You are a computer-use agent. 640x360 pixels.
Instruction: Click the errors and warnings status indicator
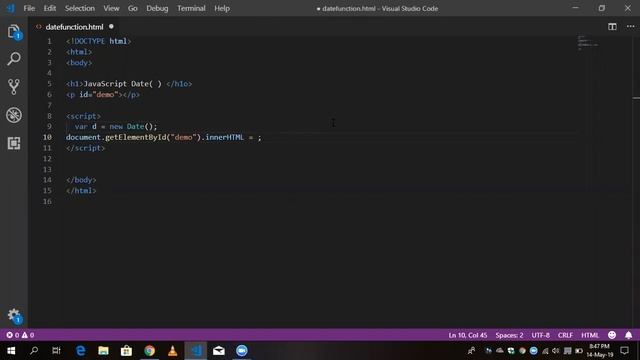tap(20, 335)
